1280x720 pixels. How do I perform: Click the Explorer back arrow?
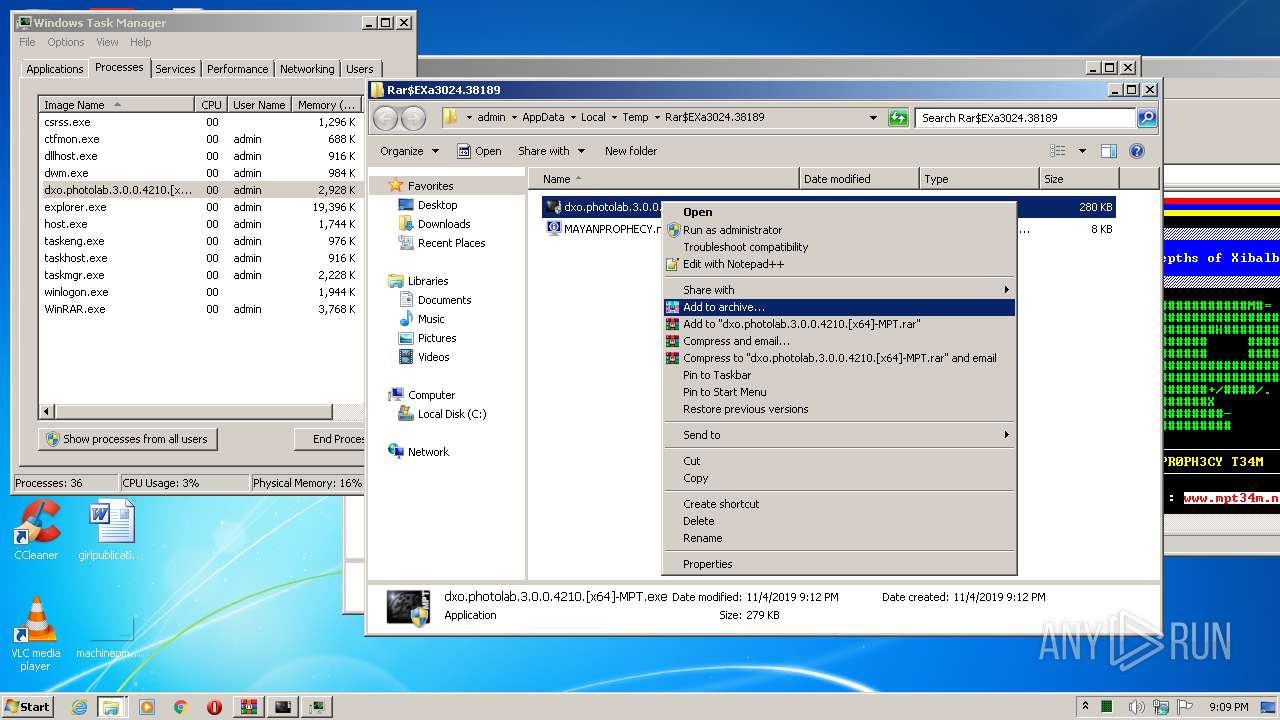386,118
